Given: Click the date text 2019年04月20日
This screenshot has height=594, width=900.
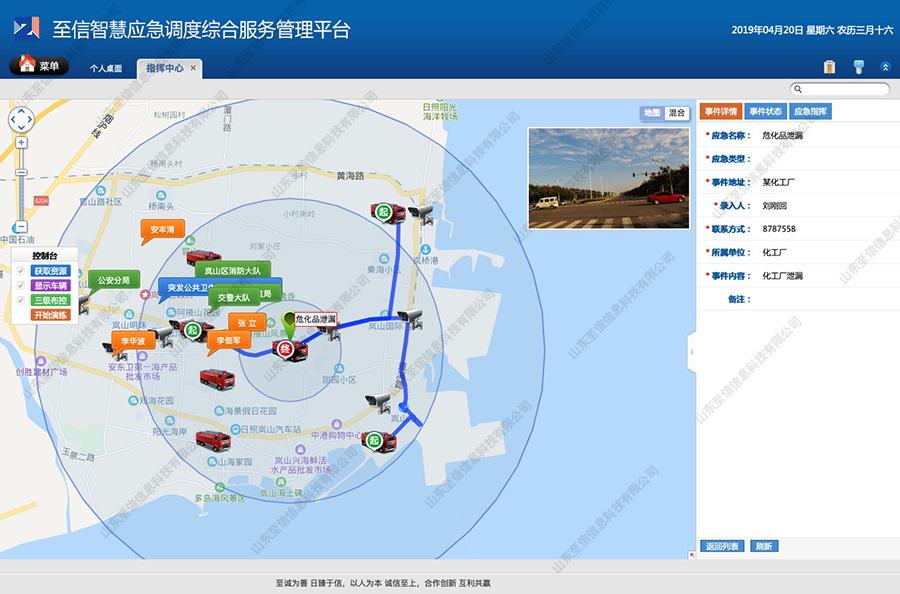Looking at the screenshot, I should point(767,30).
